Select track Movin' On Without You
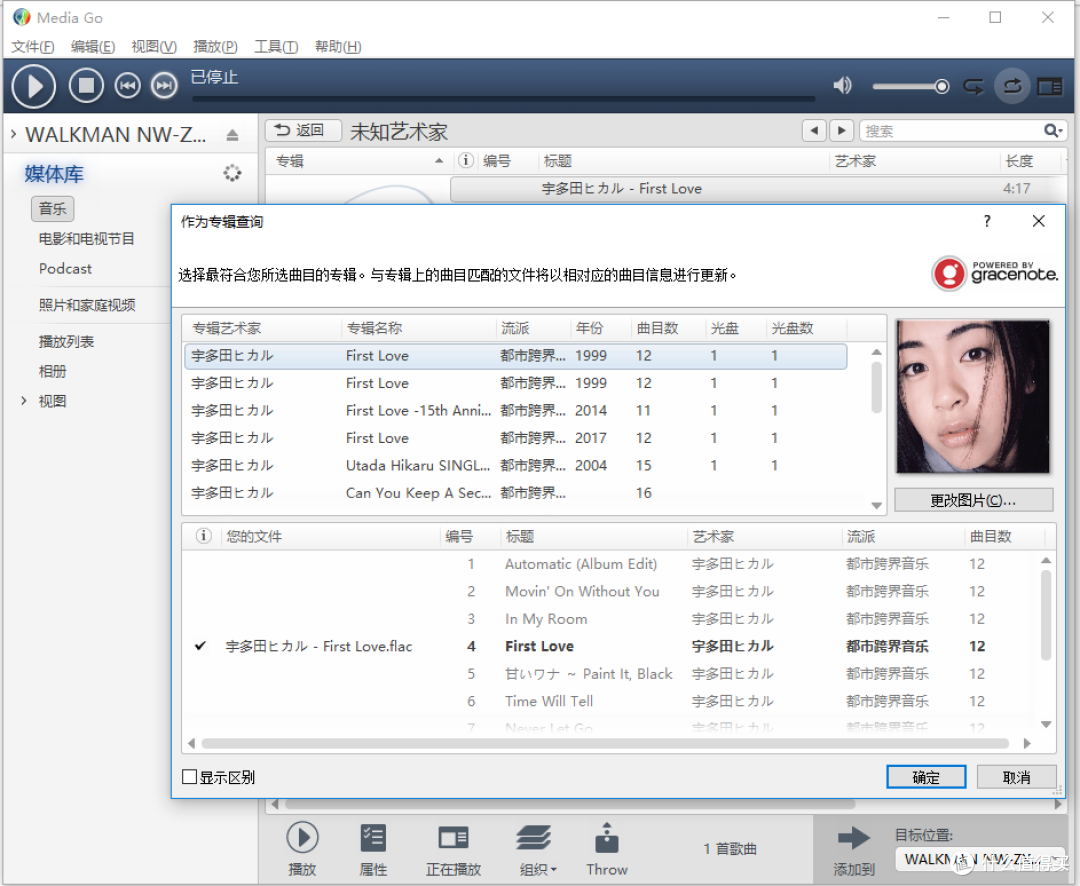1080x886 pixels. click(x=582, y=592)
